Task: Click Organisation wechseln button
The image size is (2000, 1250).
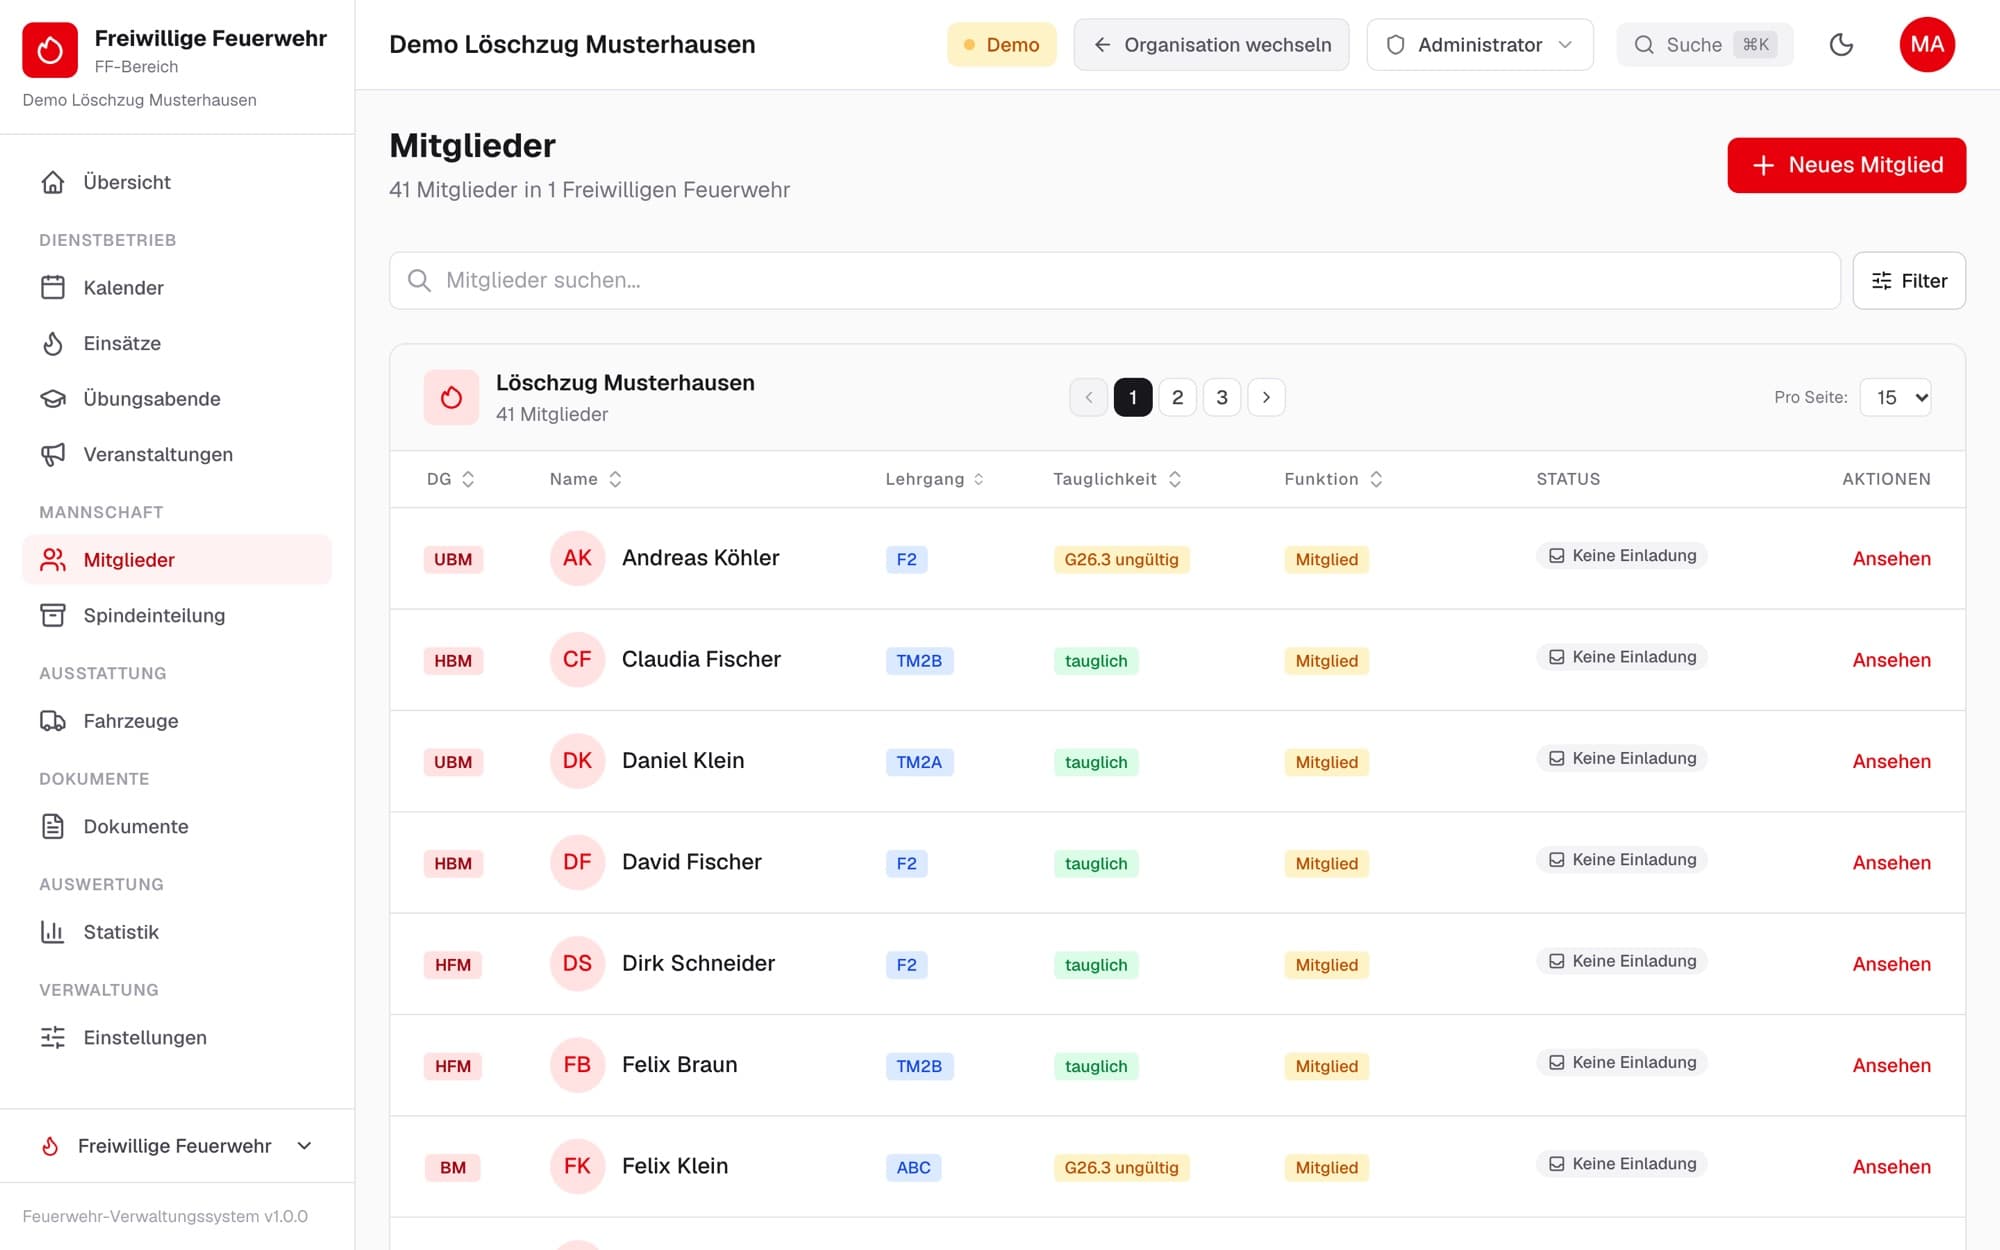Action: (x=1211, y=45)
